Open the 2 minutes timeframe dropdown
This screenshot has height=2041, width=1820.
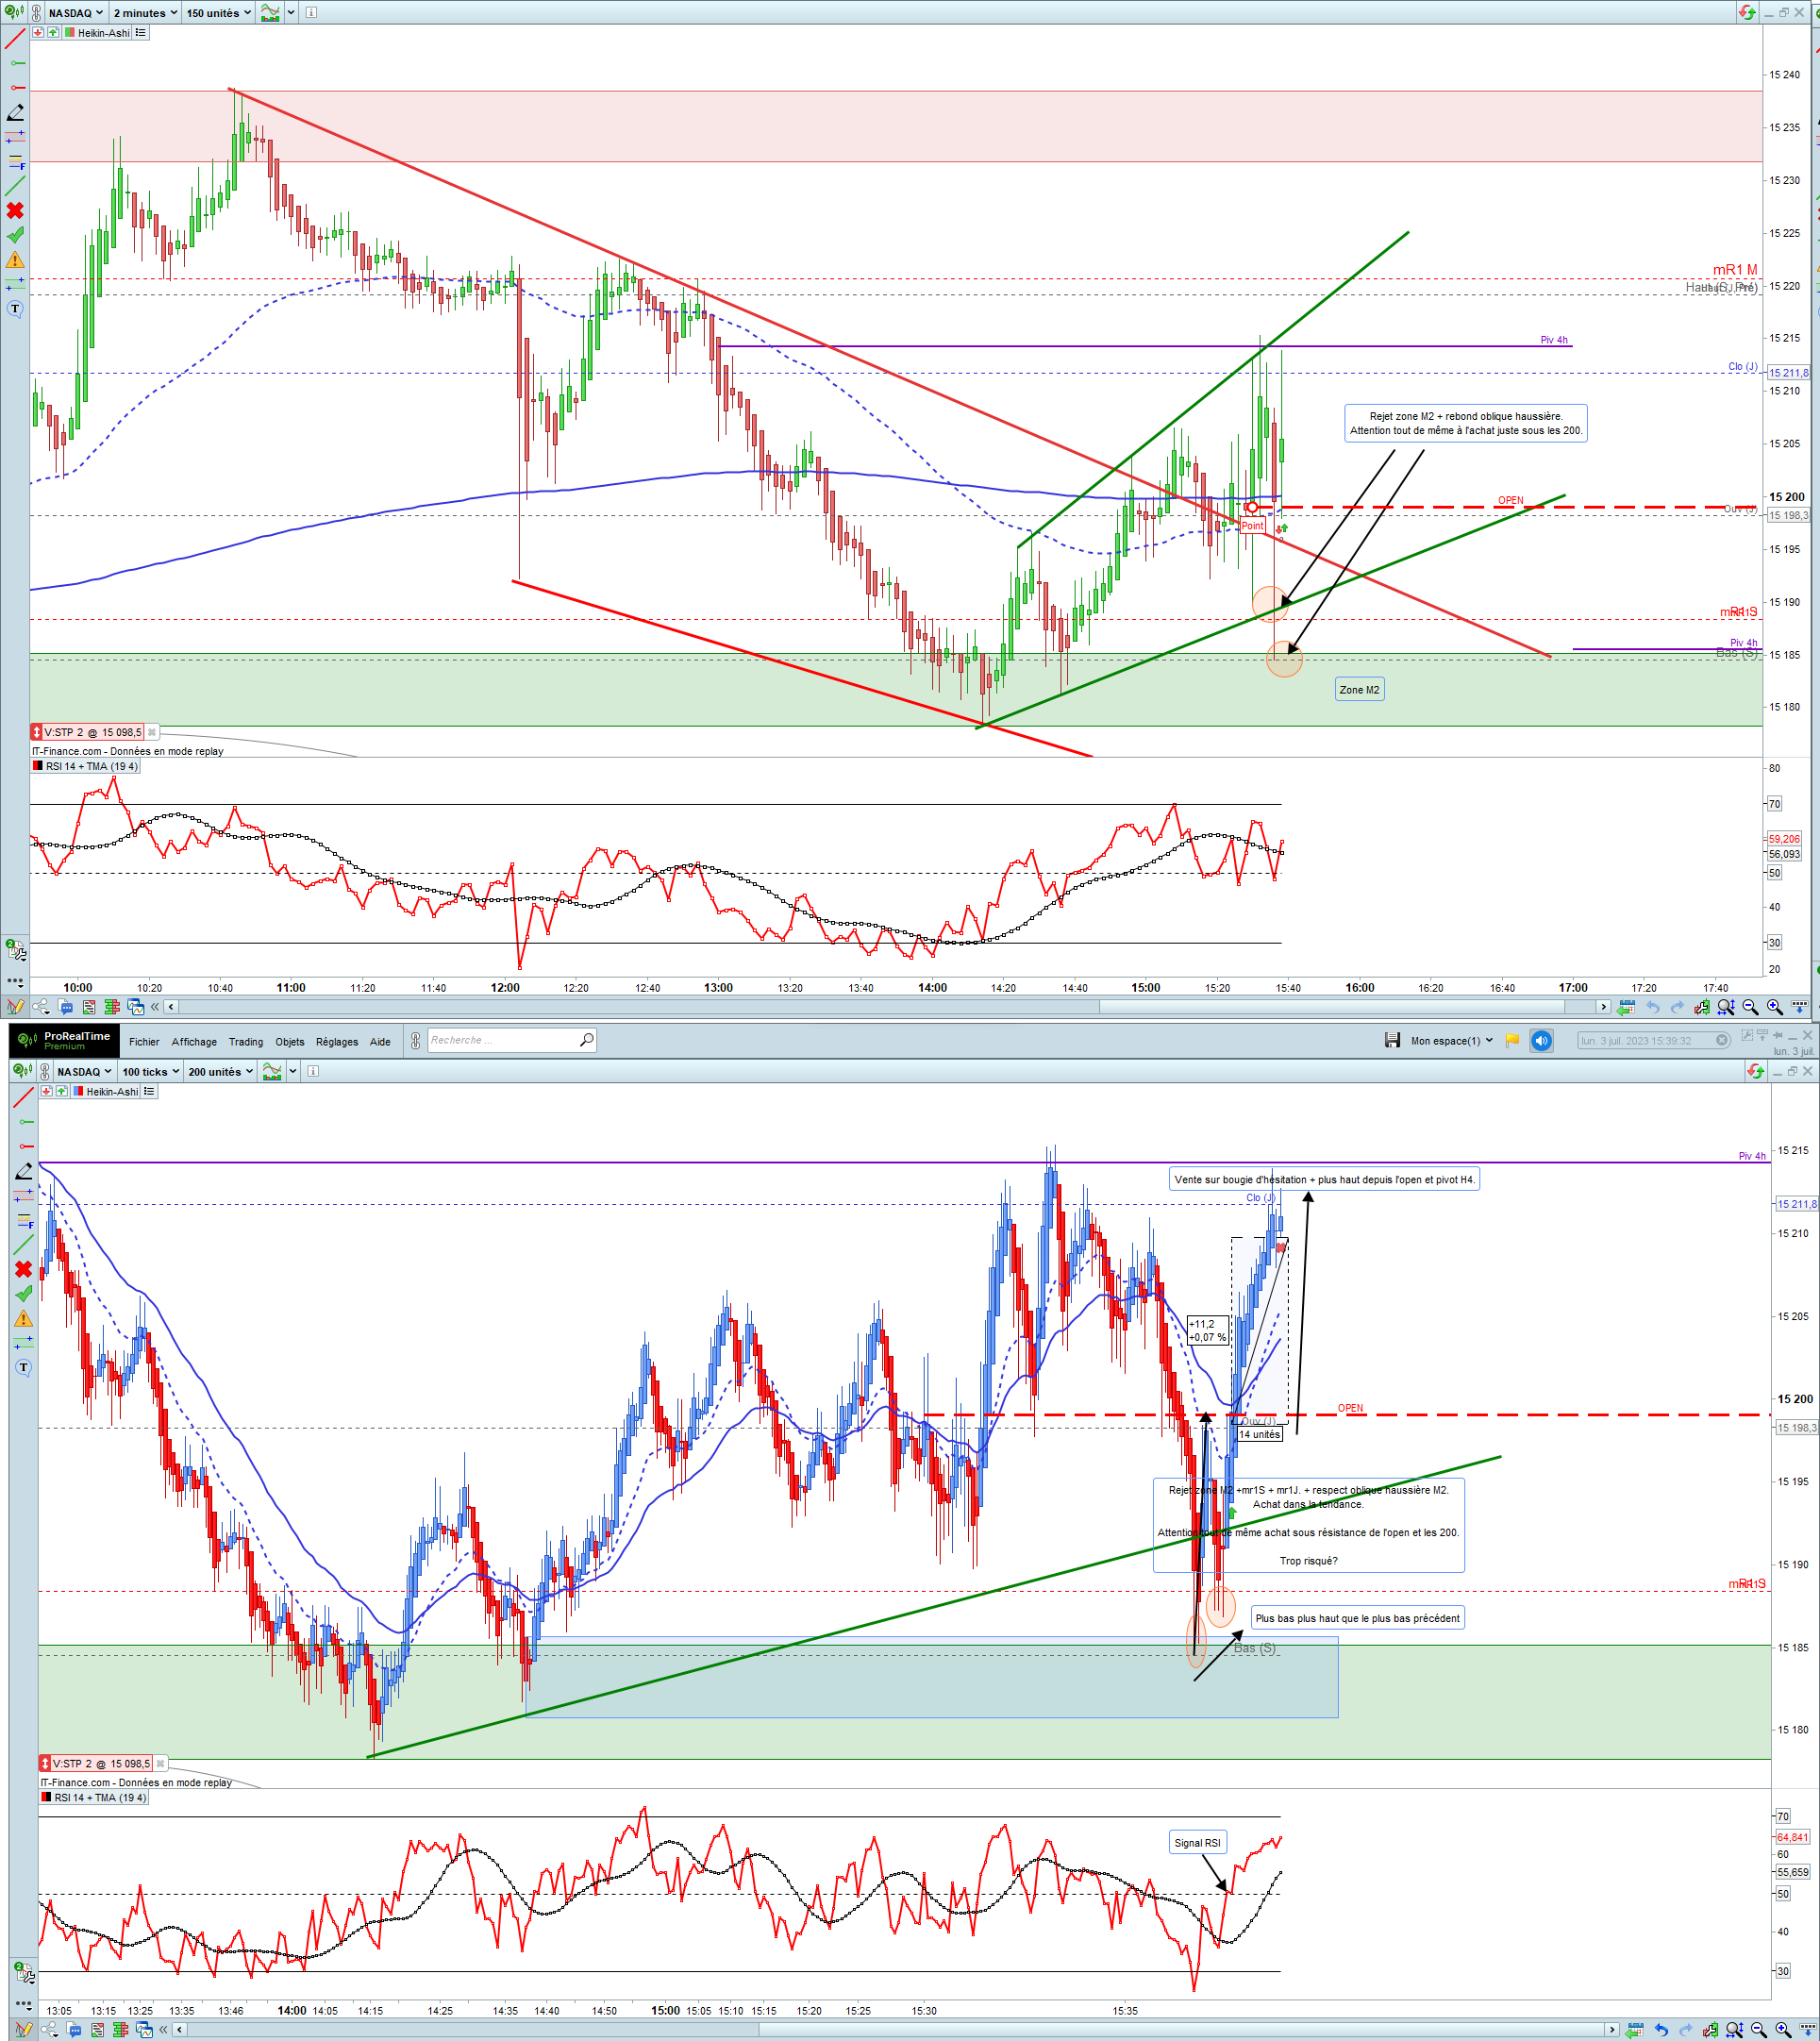[145, 13]
